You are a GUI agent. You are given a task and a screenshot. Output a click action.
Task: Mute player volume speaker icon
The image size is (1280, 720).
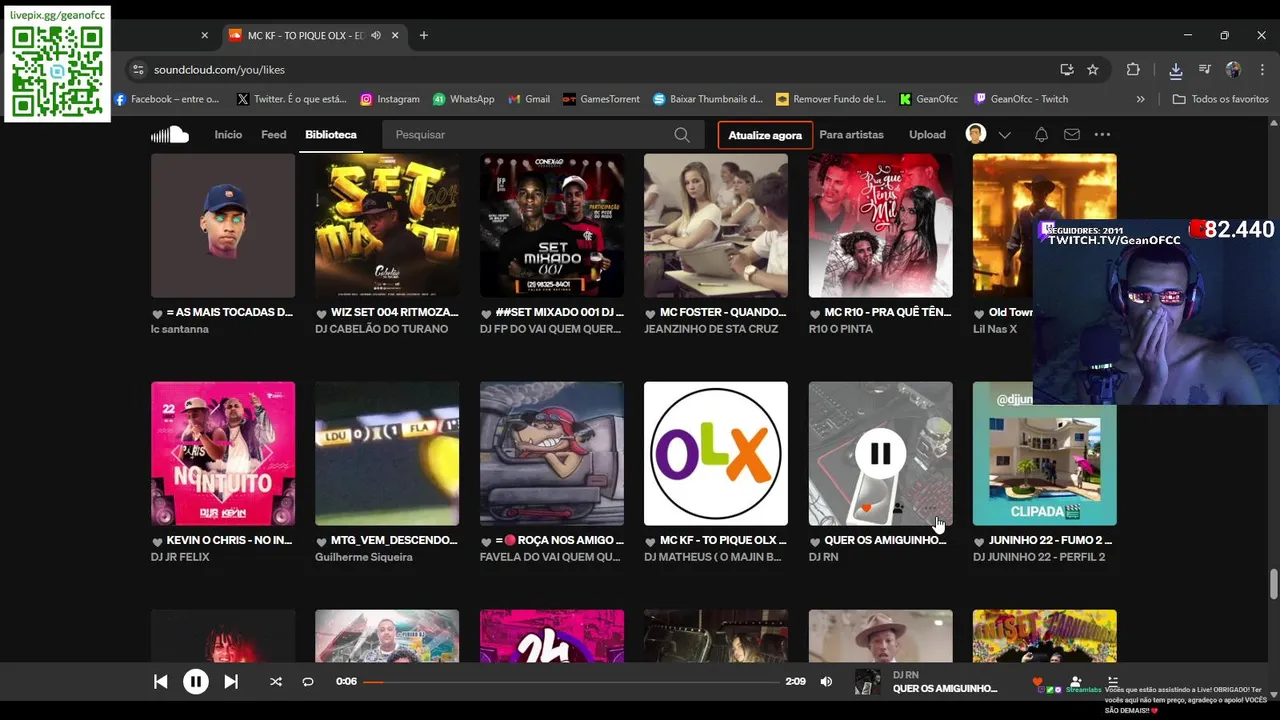[x=826, y=682]
